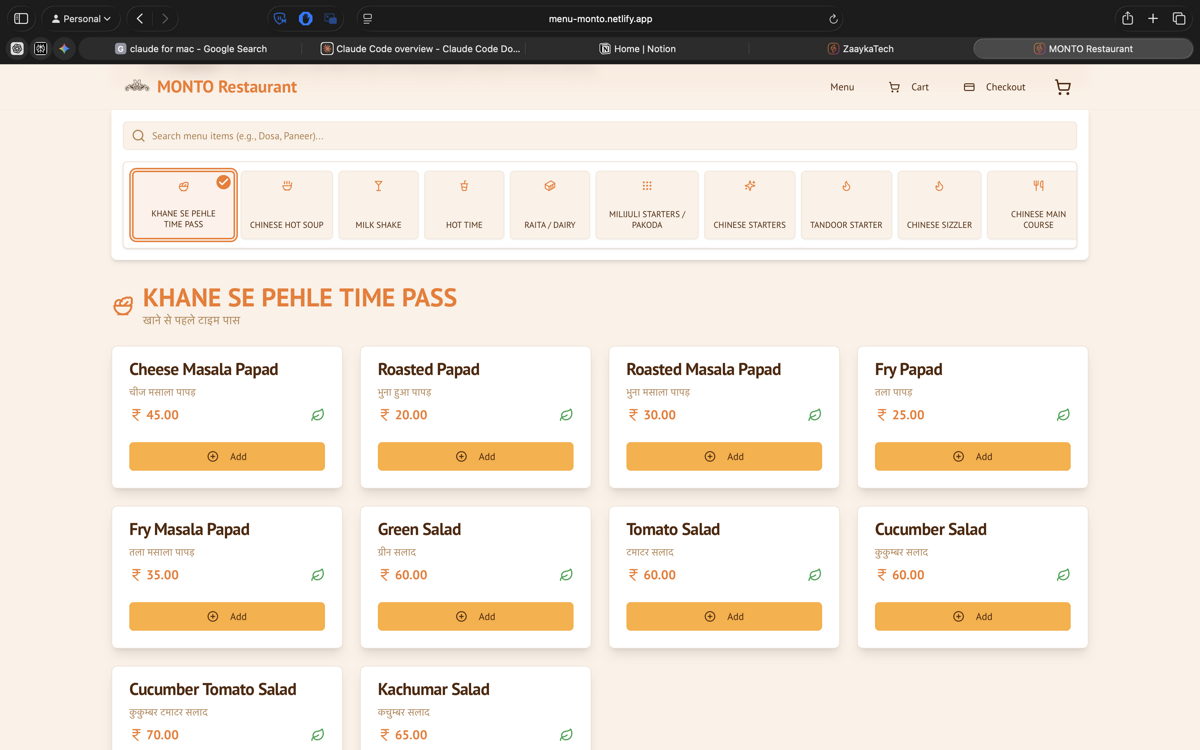The image size is (1200, 750).
Task: Select the Chinese Hot Soup category
Action: pyautogui.click(x=286, y=205)
